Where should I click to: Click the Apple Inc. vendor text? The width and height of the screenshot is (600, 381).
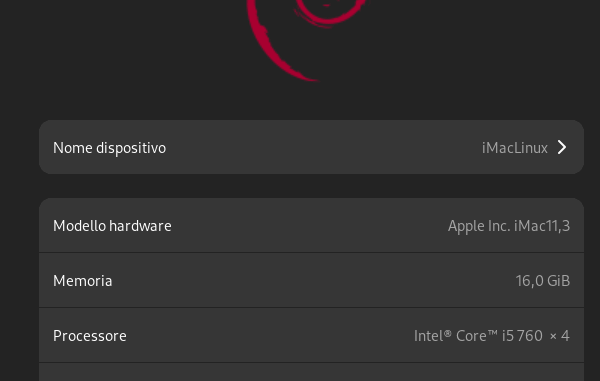[479, 226]
